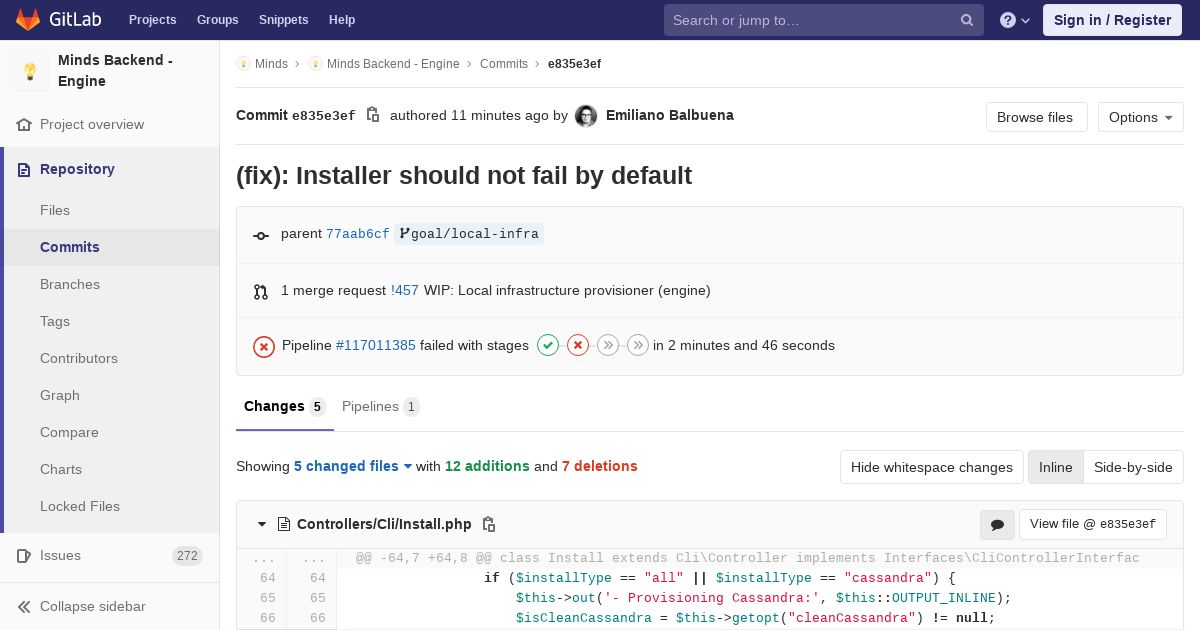Click the failed stage red cross icon

[578, 345]
